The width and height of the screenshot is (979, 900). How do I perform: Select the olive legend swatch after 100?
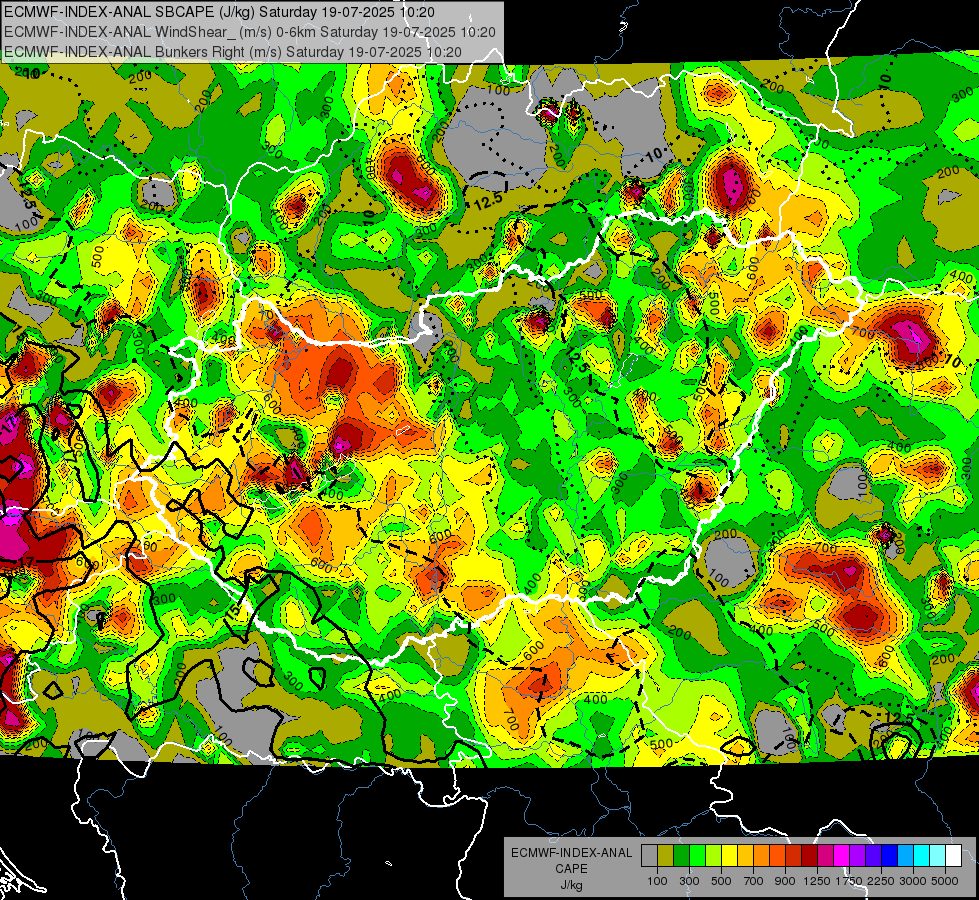(x=666, y=856)
